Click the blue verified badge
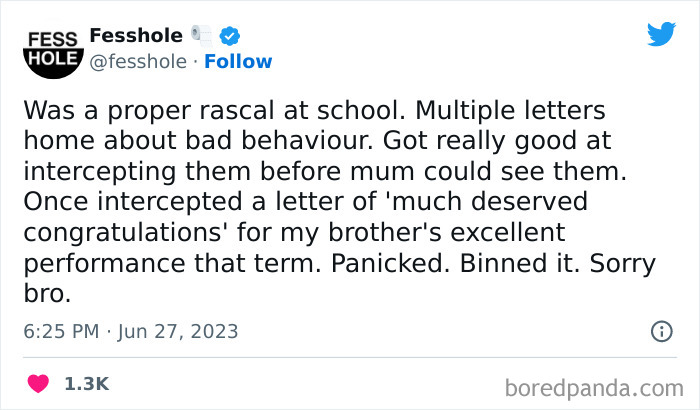Viewport: 700px width, 410px height. (x=229, y=35)
